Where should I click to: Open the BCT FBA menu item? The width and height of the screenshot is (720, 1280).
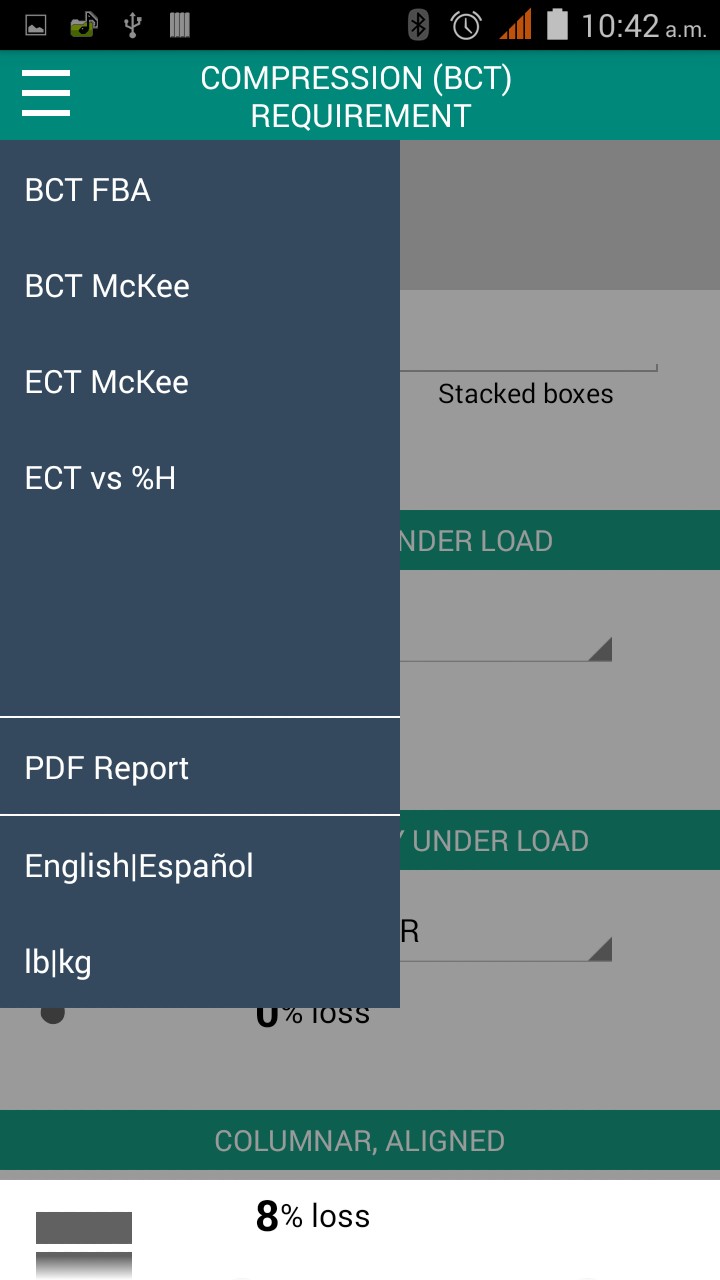point(88,190)
